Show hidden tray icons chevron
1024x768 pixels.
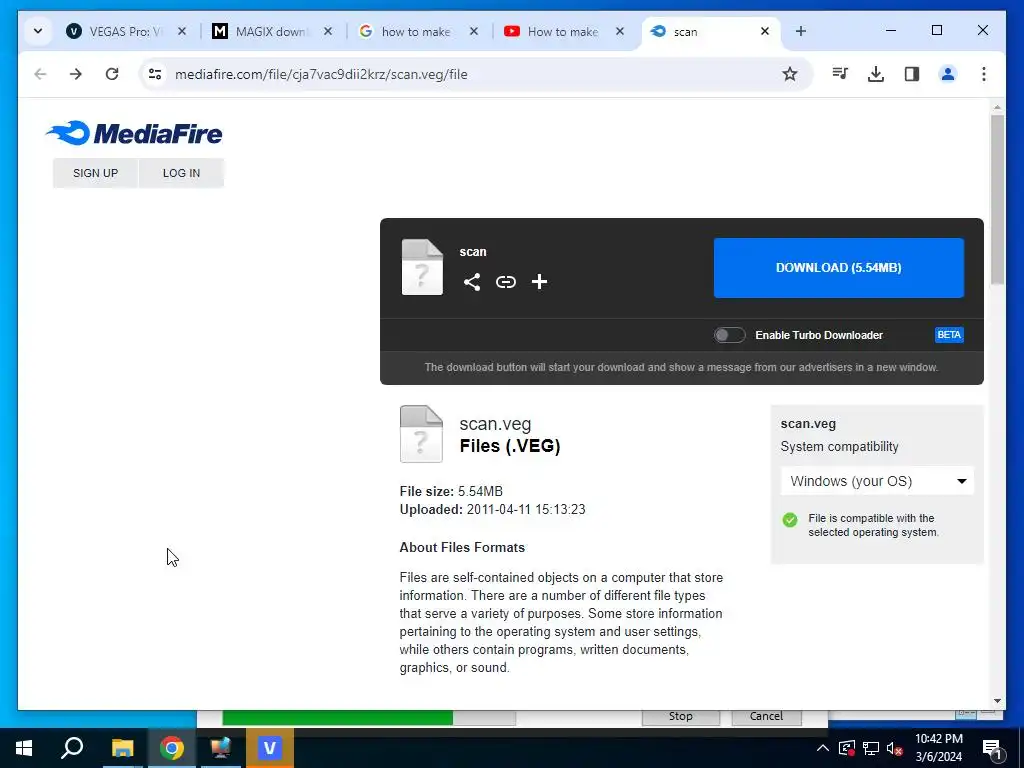(x=823, y=748)
